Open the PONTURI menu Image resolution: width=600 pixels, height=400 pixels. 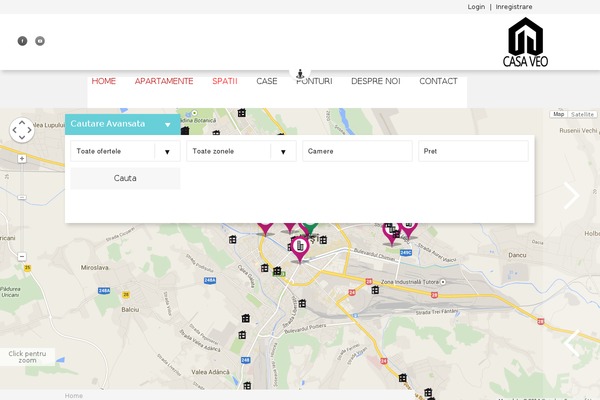(314, 81)
